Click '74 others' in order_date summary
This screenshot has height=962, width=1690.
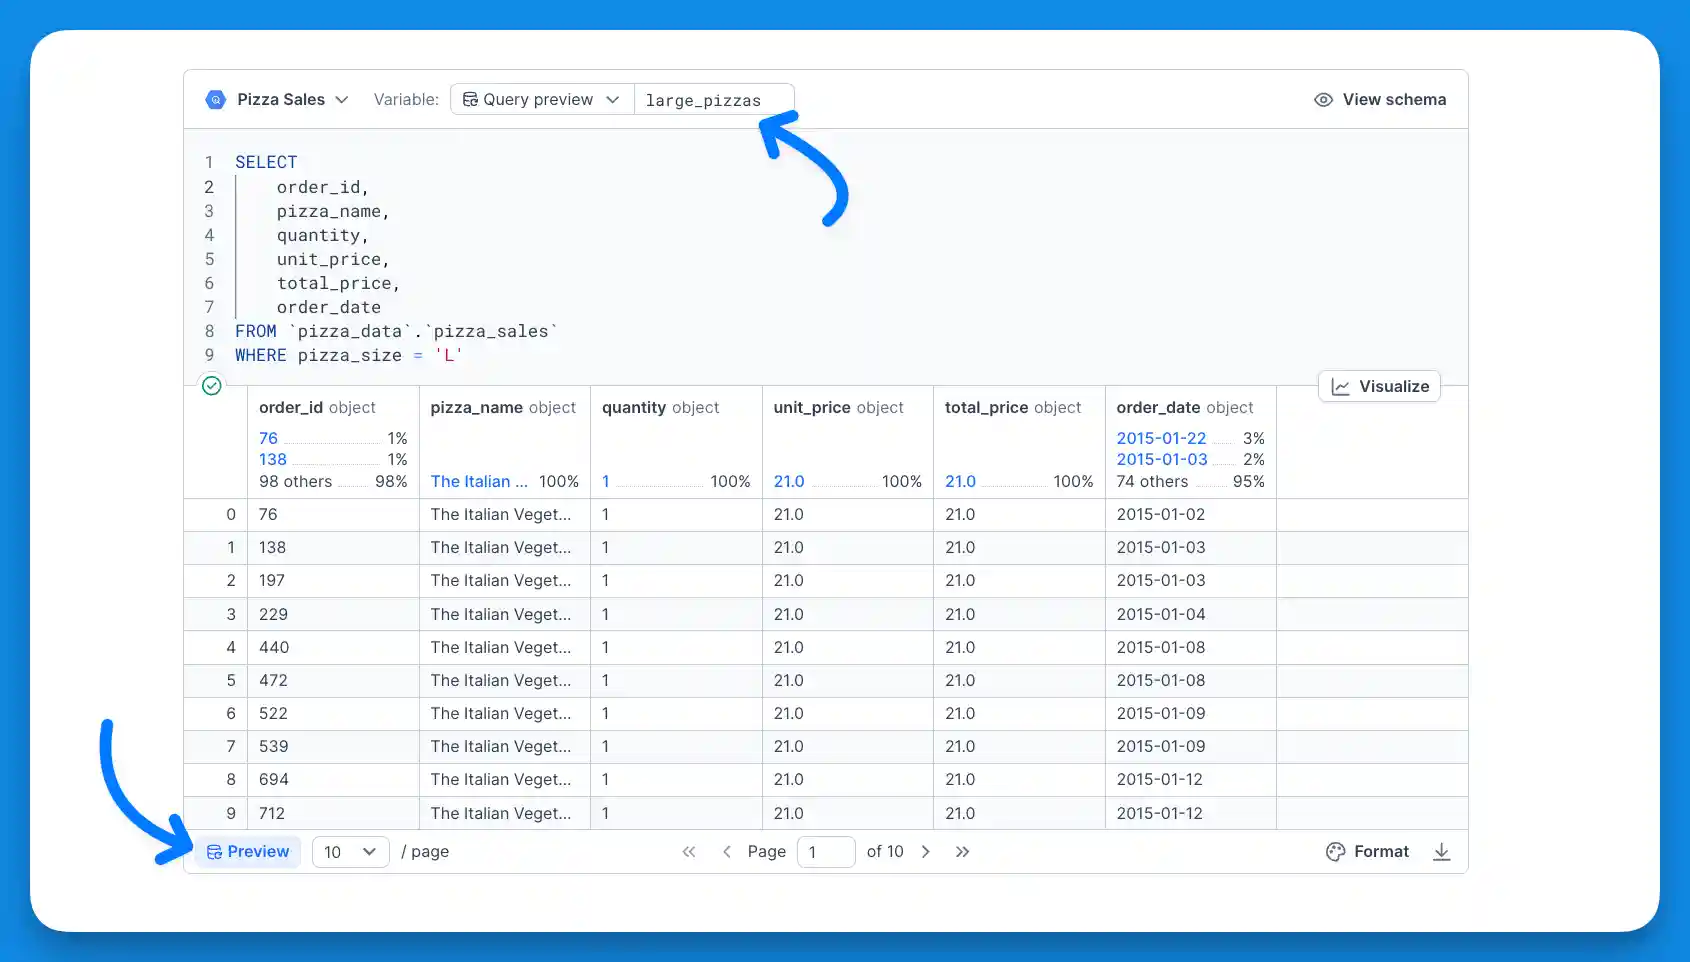[x=1152, y=481]
